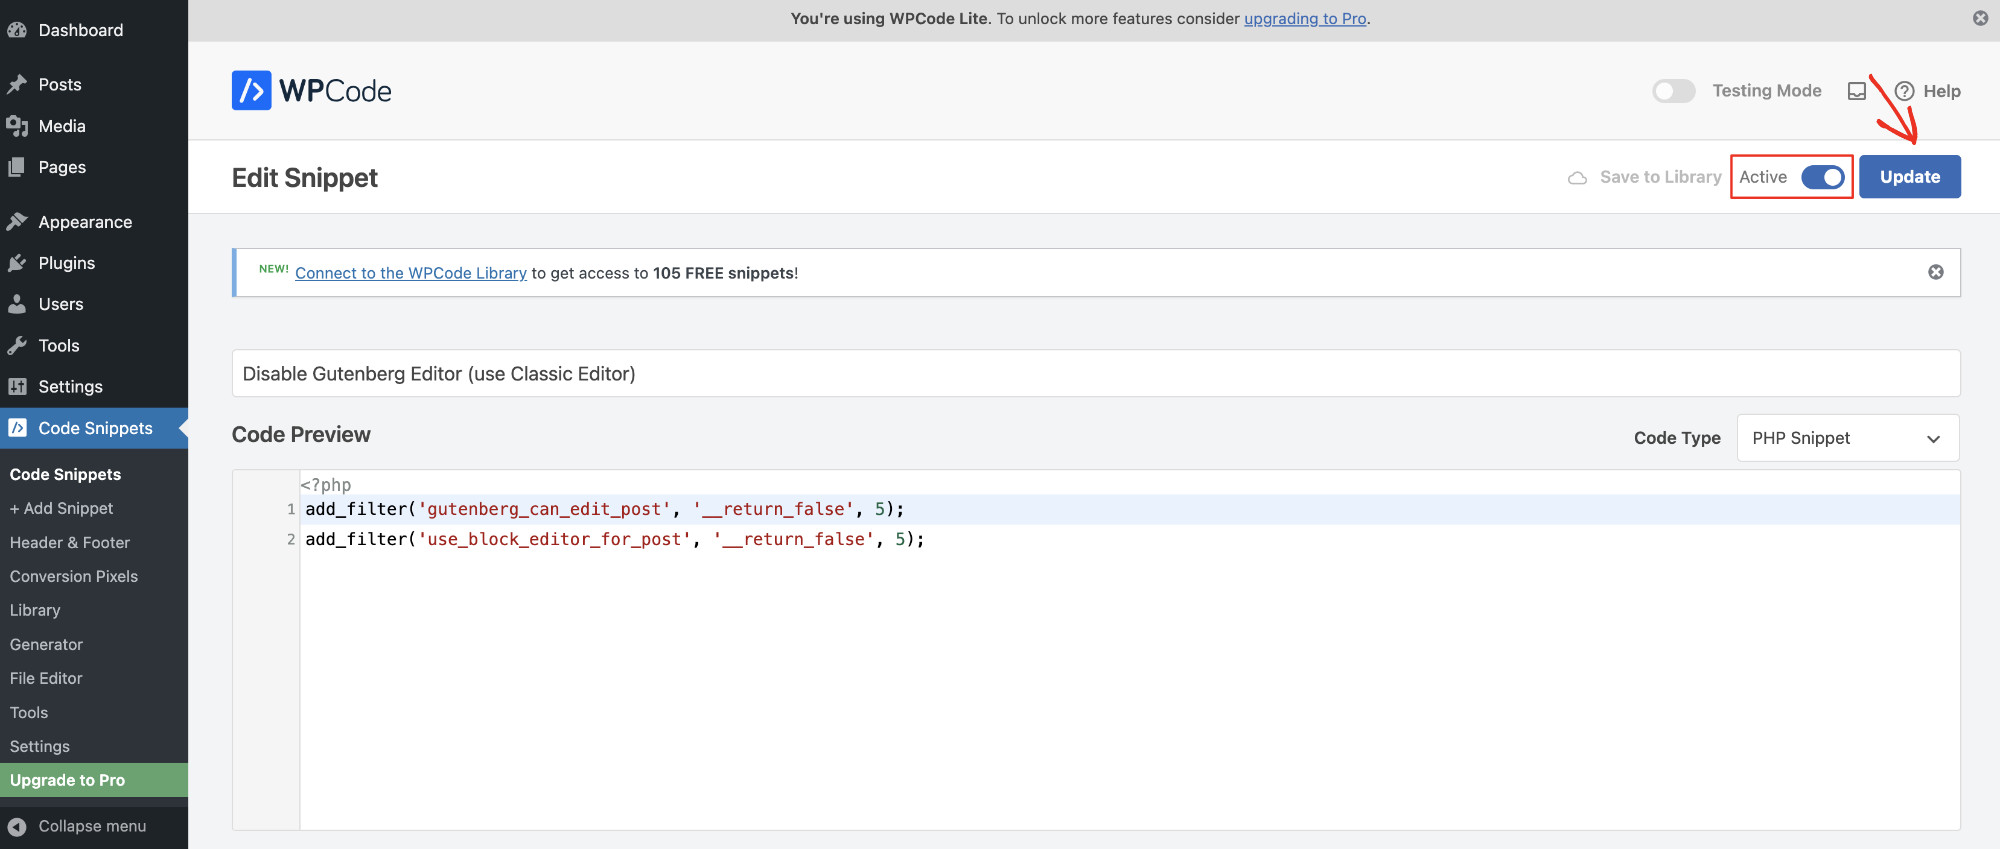
Task: Click the Code Preview heading
Action: pos(301,434)
